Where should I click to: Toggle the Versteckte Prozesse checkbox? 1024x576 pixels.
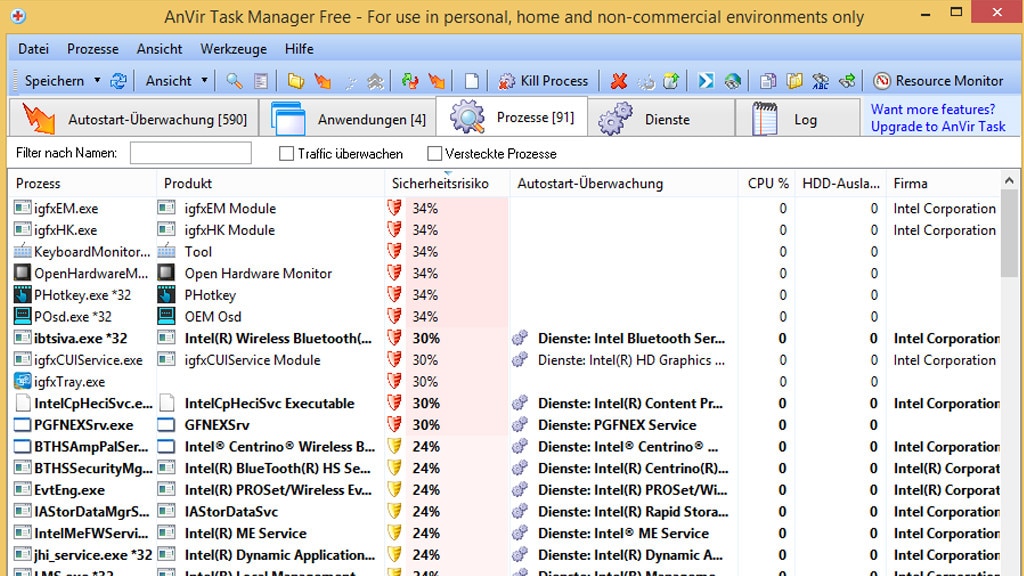point(434,153)
